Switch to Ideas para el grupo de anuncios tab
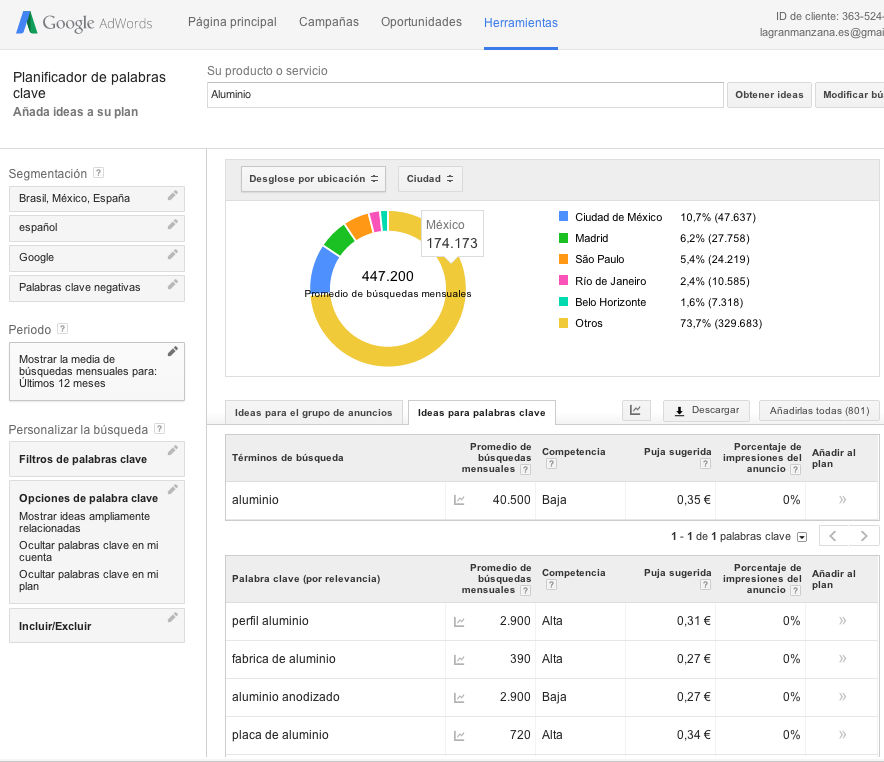The image size is (884, 762). coord(304,412)
